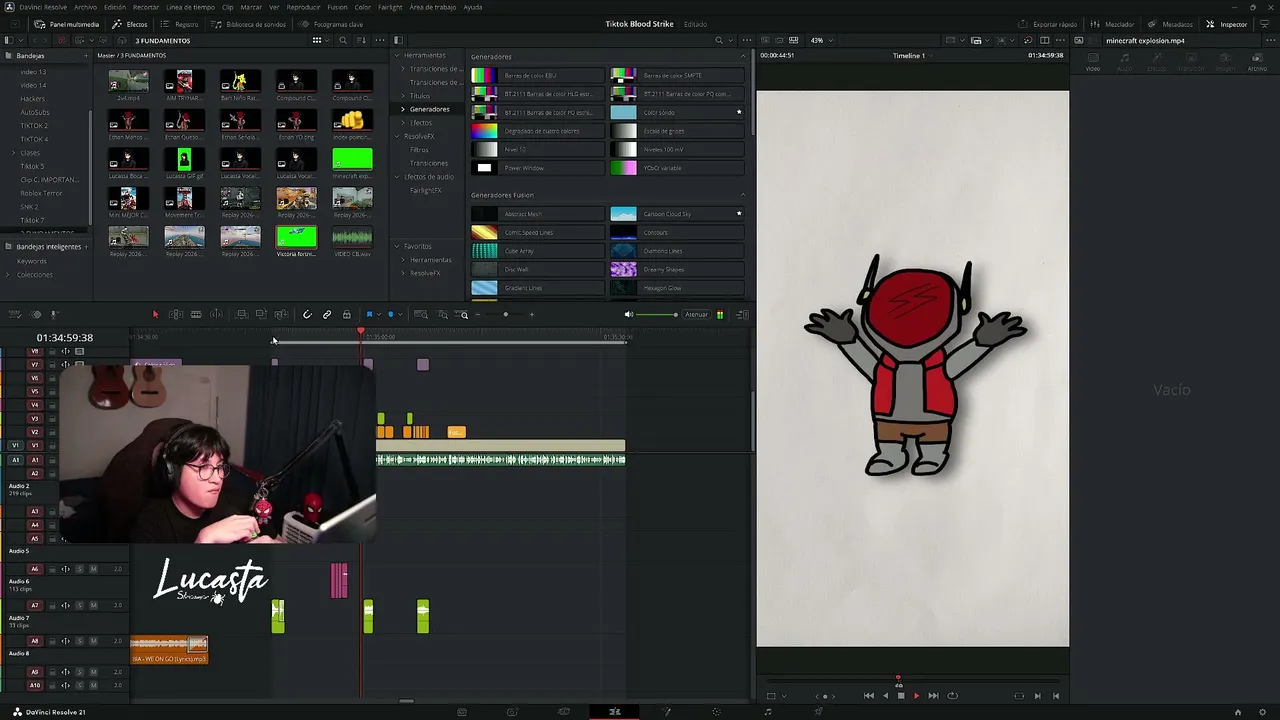Collapse Bandejas inteligentes section
Screen dimensions: 1280x720
[9, 247]
